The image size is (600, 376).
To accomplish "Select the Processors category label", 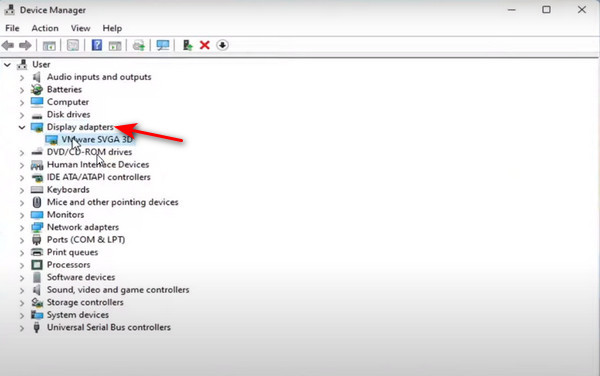I will 68,265.
